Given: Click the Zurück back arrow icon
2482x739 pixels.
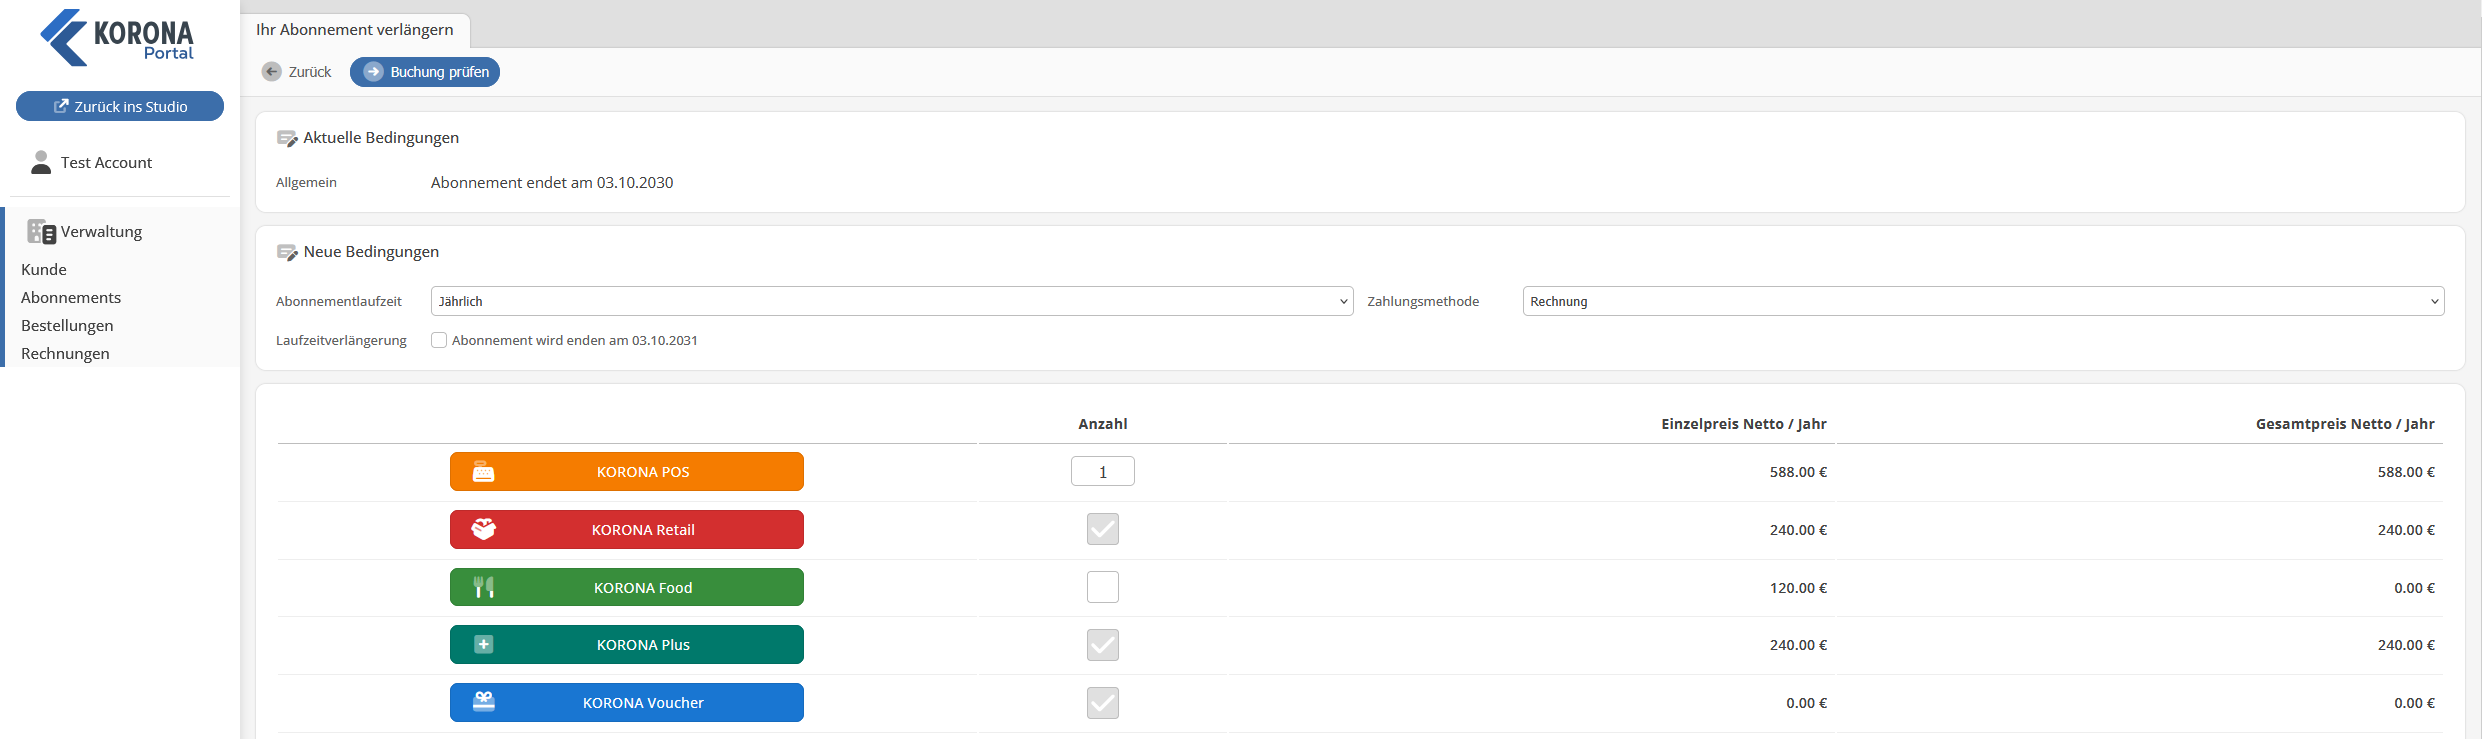Looking at the screenshot, I should [272, 72].
